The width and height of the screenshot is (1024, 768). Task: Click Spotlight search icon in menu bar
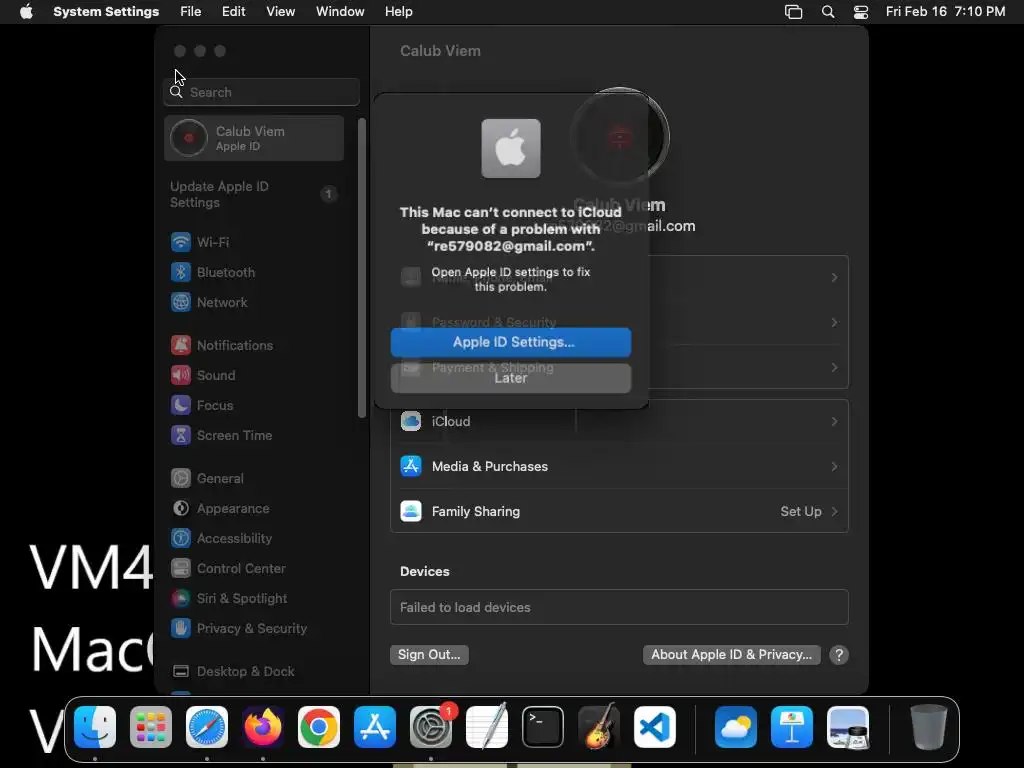(x=828, y=12)
